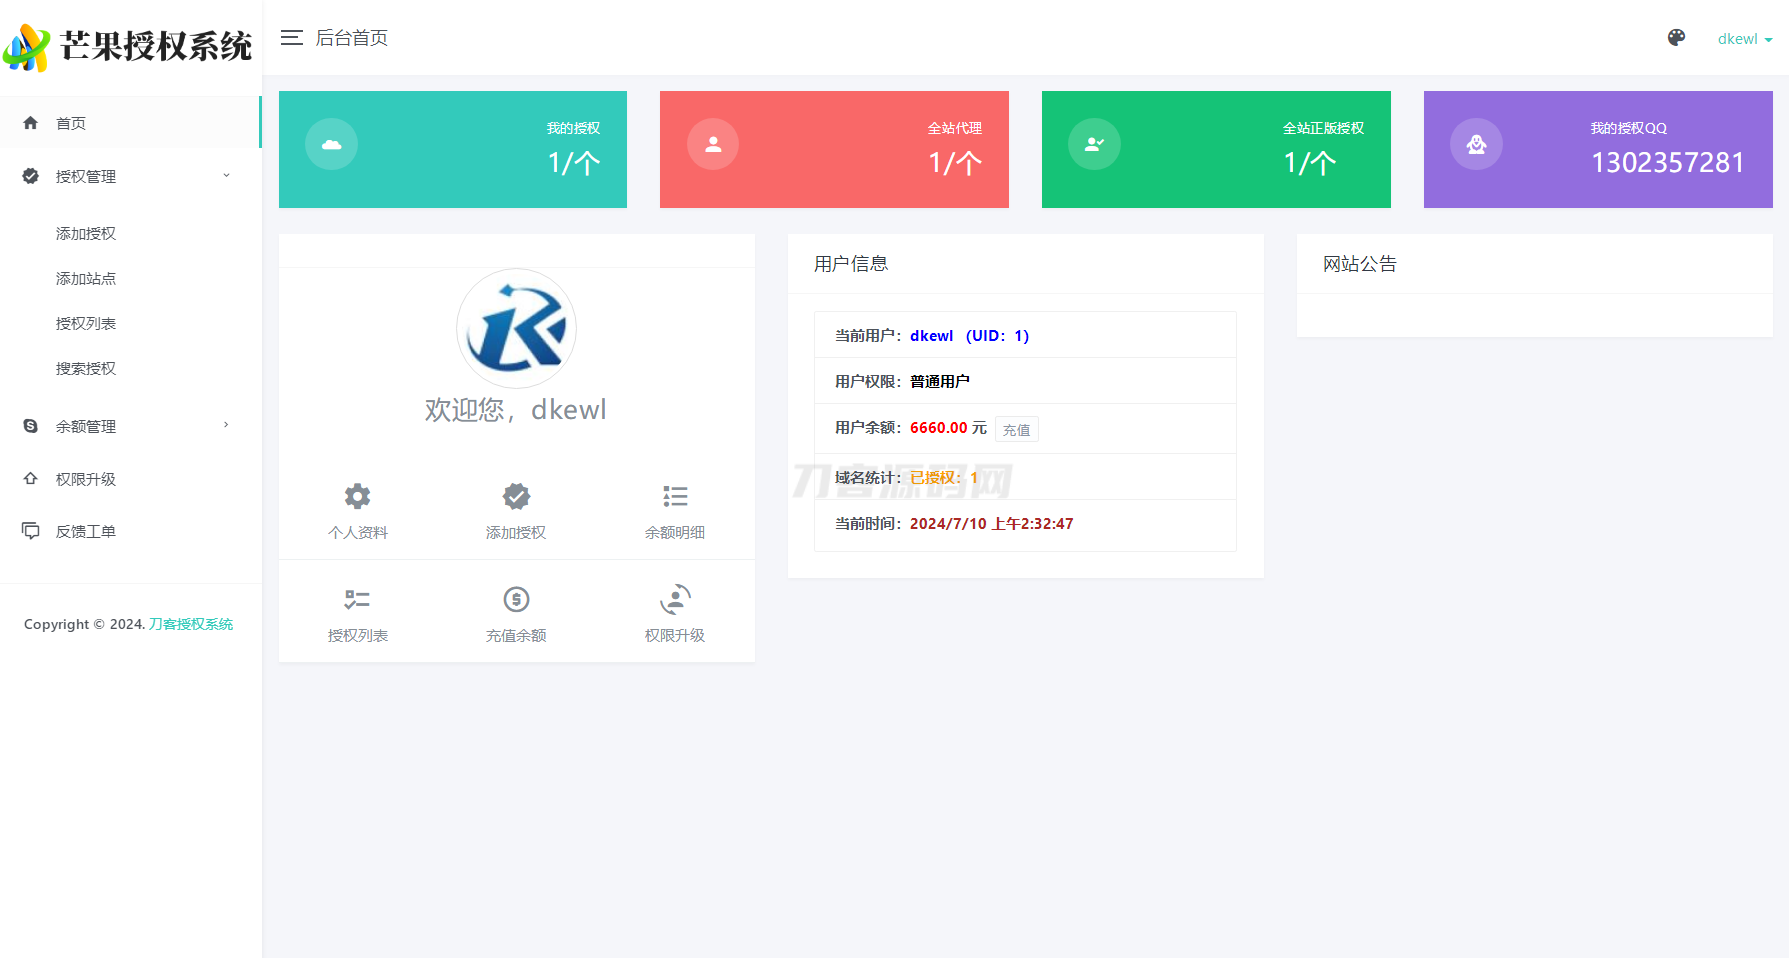Open 反馈工单 from the sidebar
This screenshot has height=958, width=1789.
86,530
